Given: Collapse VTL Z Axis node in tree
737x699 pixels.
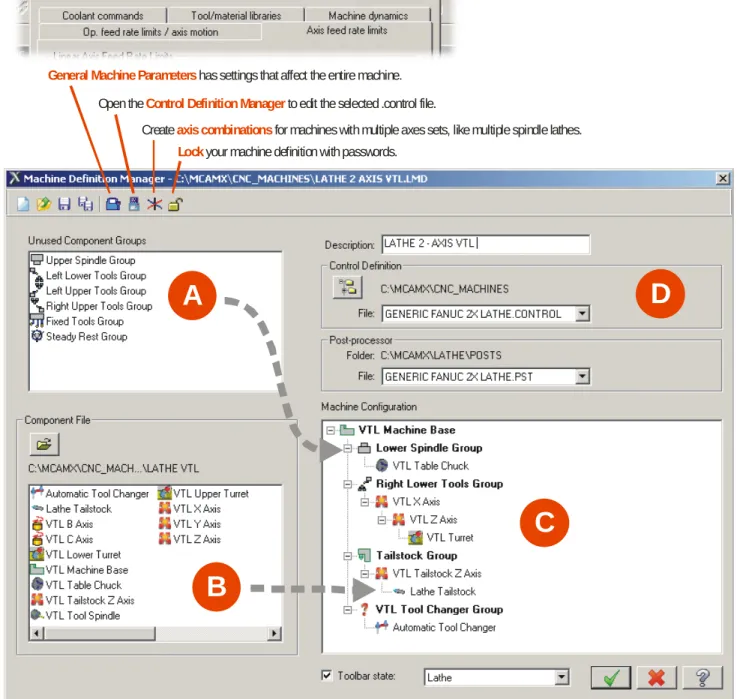Looking at the screenshot, I should pos(382,520).
